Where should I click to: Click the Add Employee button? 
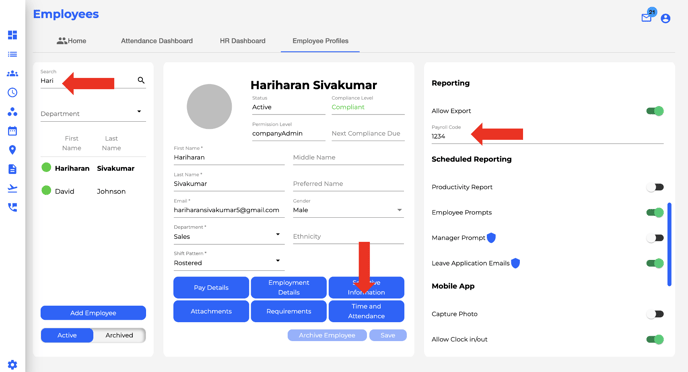click(x=93, y=313)
